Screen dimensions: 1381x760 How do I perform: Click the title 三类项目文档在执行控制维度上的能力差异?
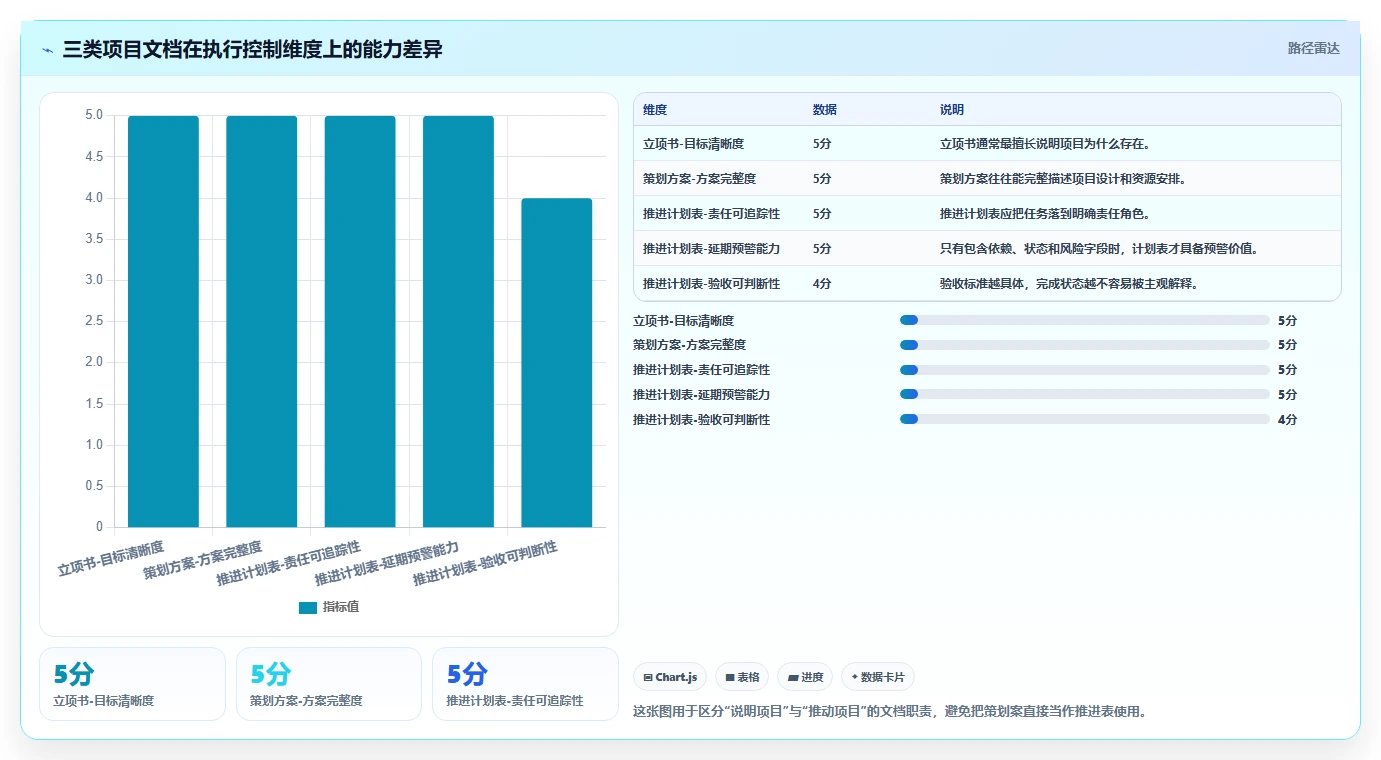pos(252,49)
